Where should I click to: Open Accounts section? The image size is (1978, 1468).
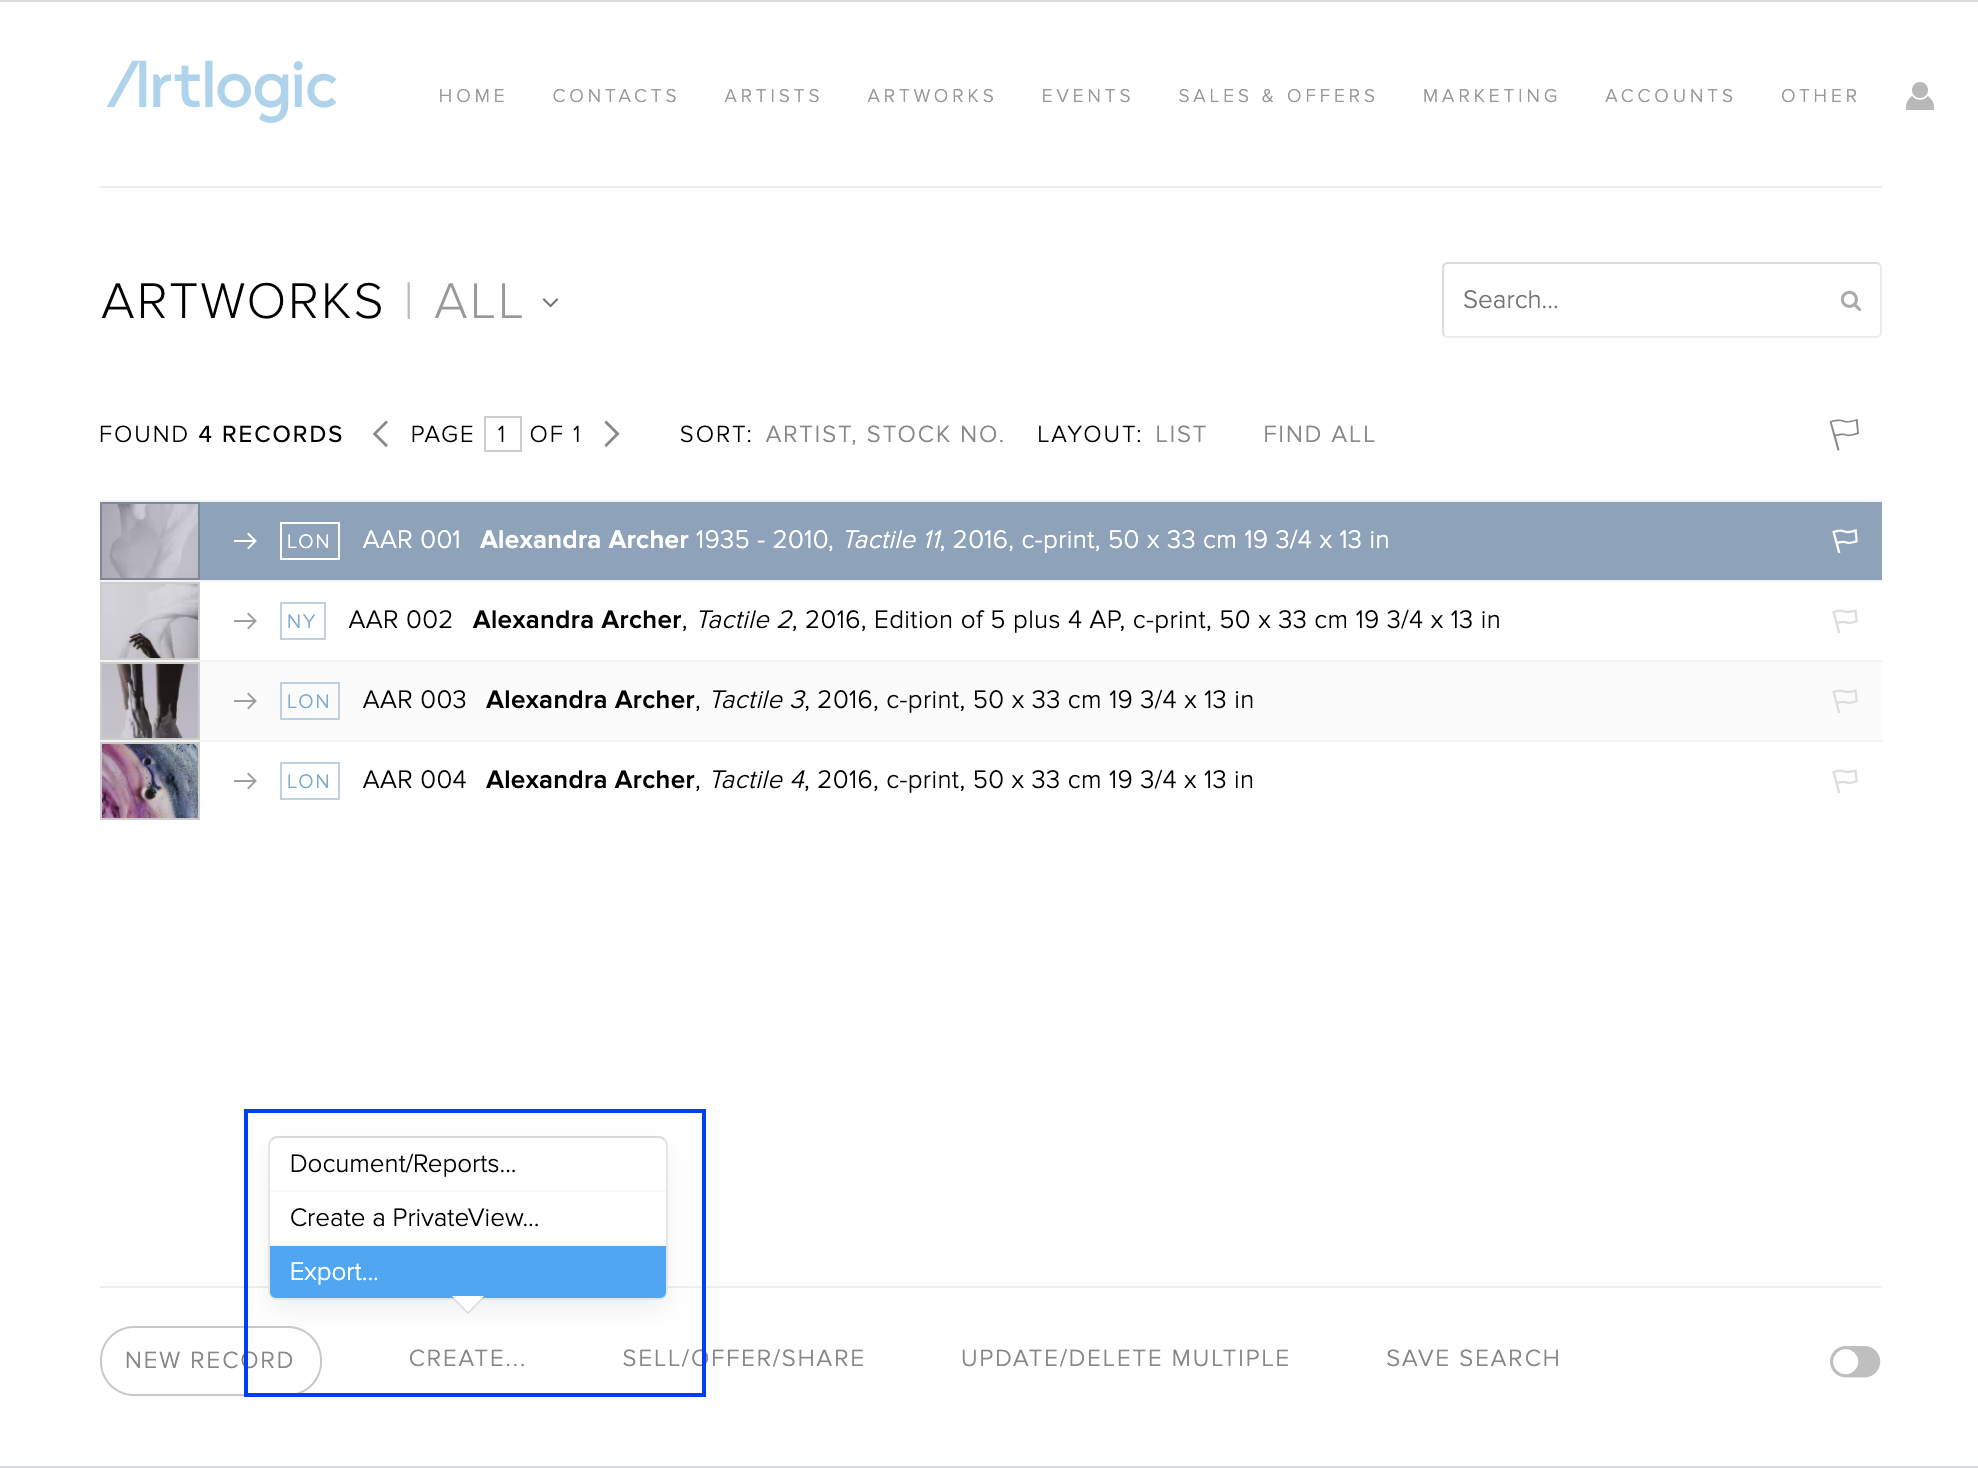[1669, 96]
